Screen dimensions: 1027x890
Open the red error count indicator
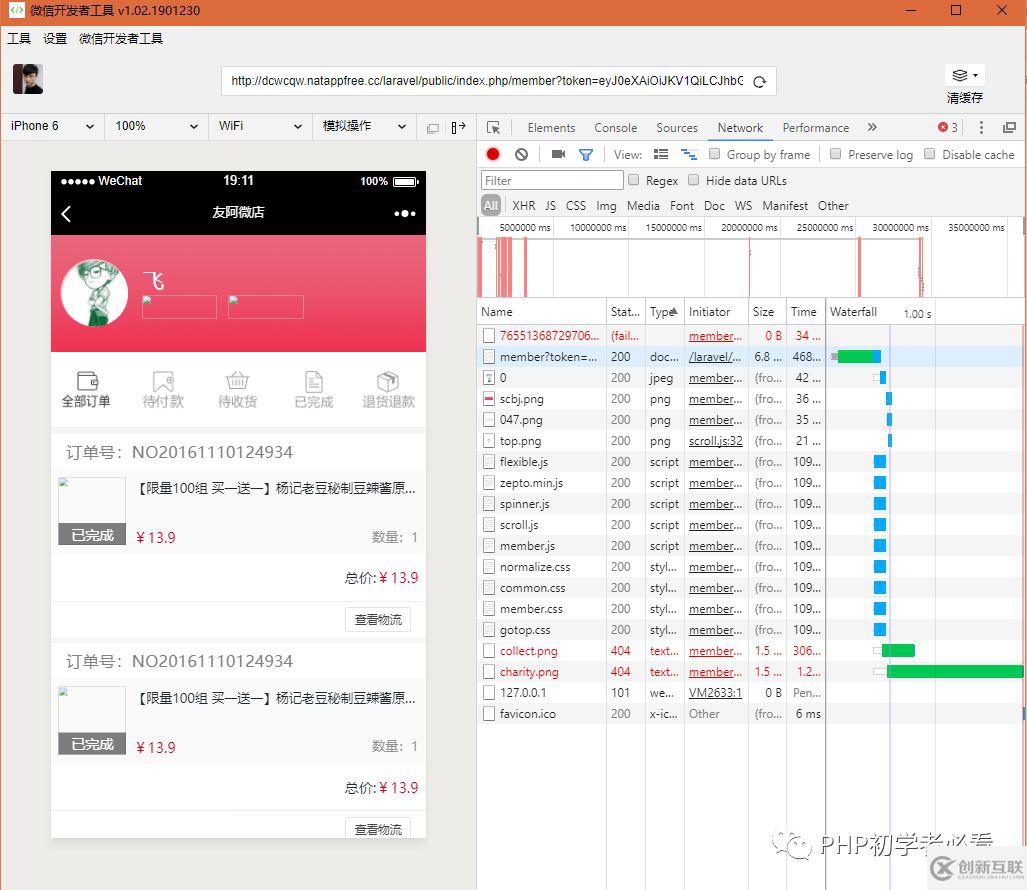(x=948, y=127)
